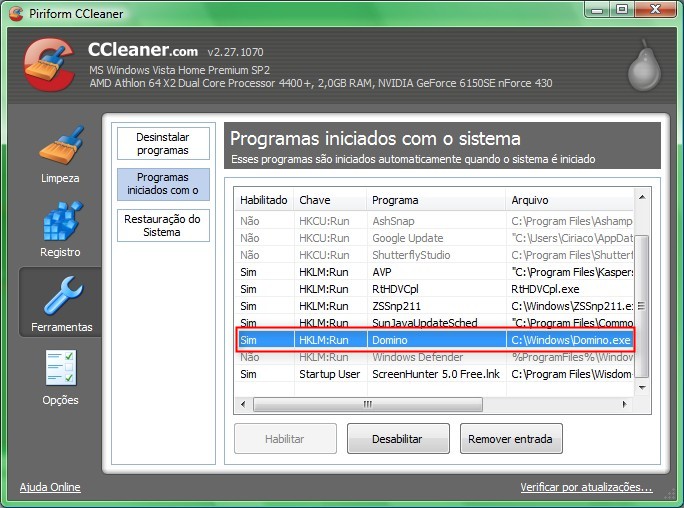Select the SunJavaUpdateSched startup entry
684x508 pixels.
434,322
